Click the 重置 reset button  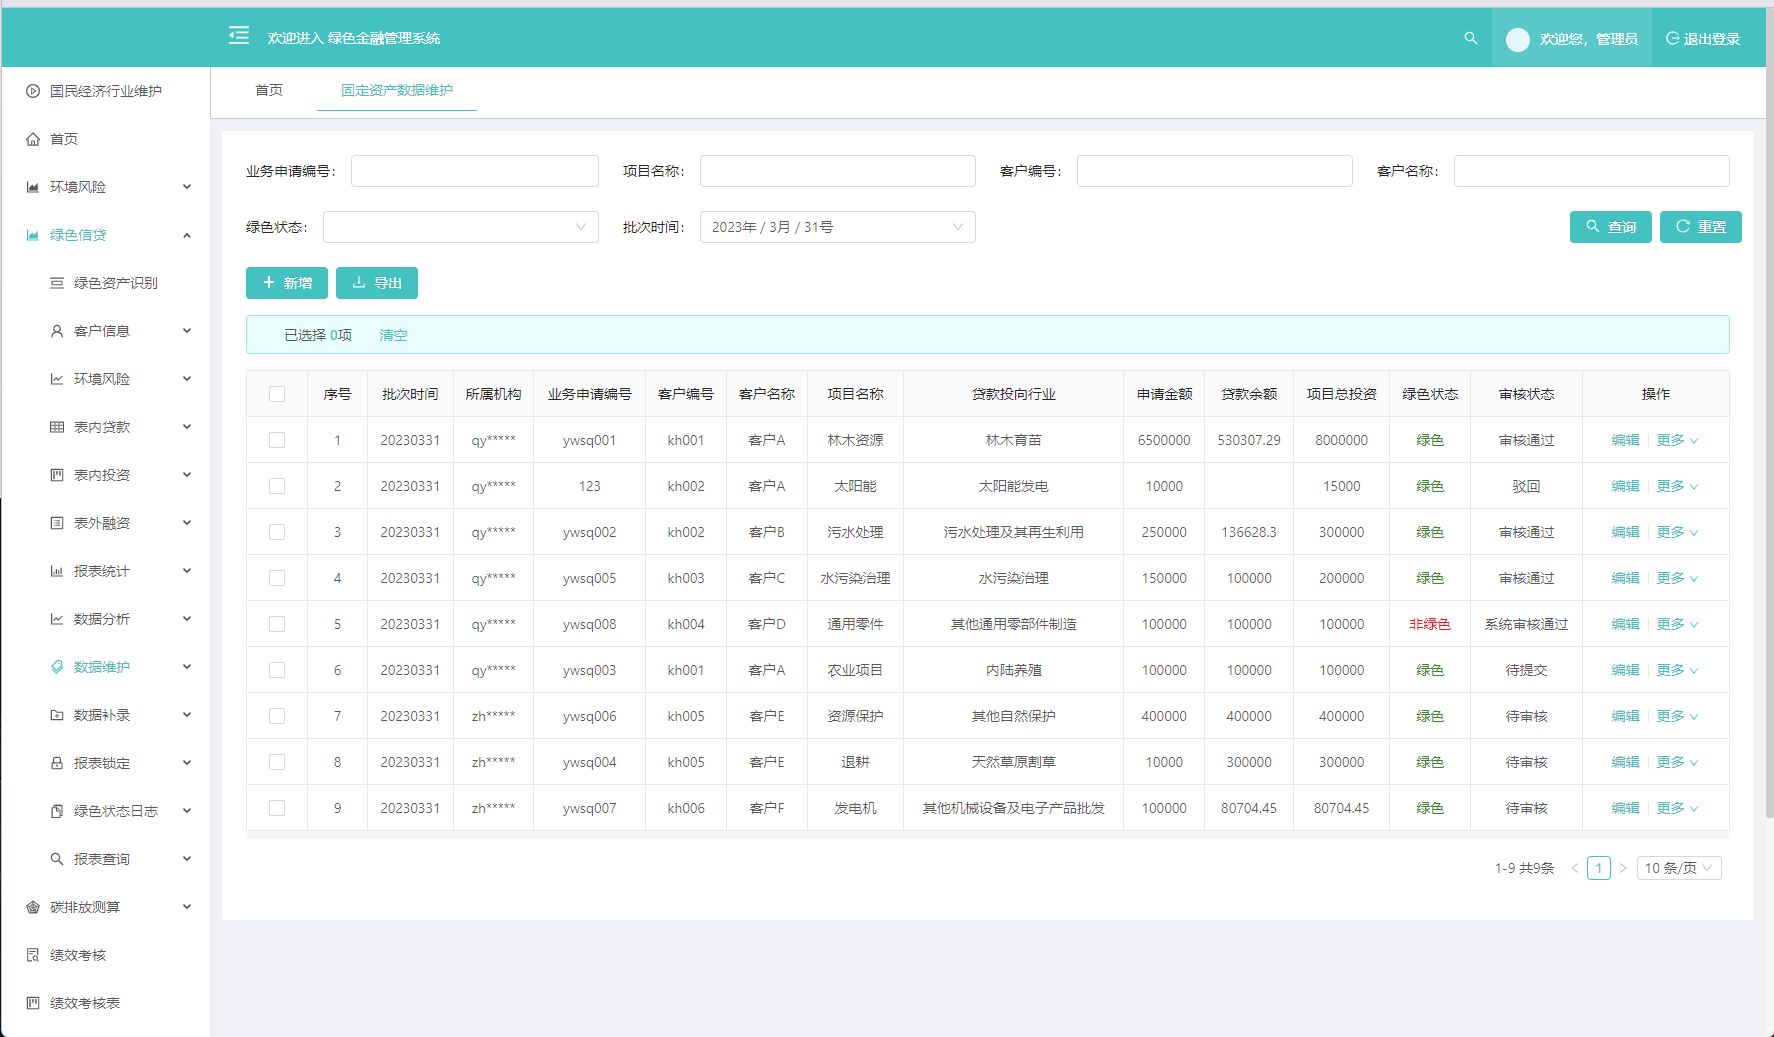(x=1700, y=227)
